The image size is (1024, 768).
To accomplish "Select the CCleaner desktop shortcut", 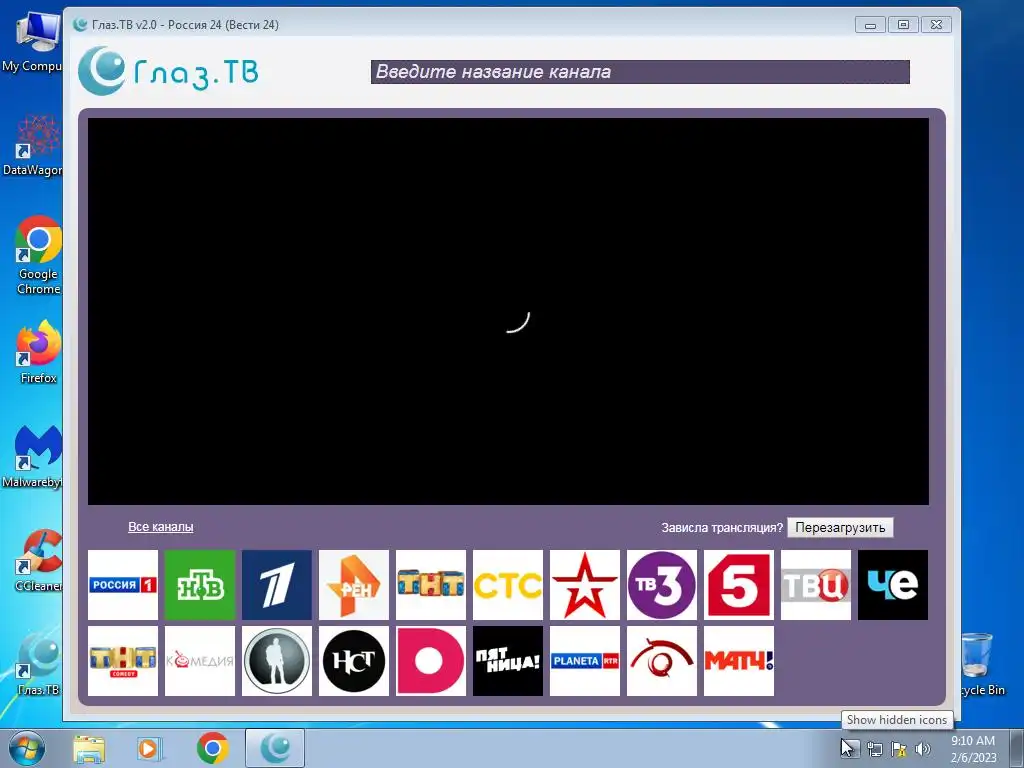I will pos(38,560).
